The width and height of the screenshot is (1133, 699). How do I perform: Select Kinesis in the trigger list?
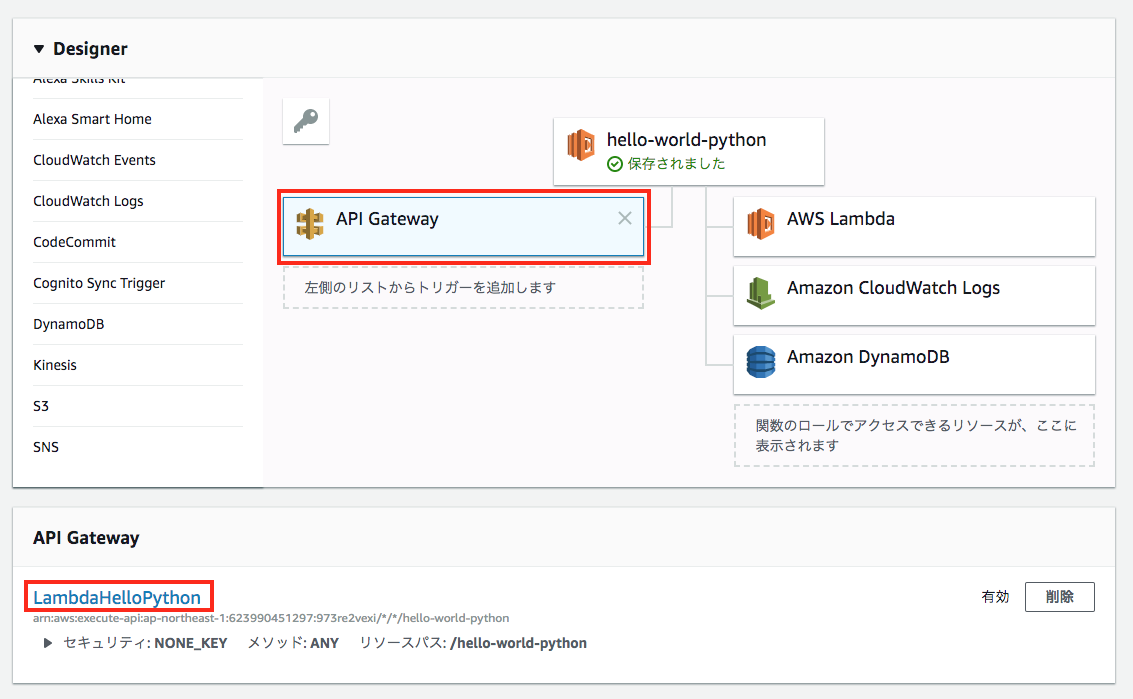click(55, 364)
